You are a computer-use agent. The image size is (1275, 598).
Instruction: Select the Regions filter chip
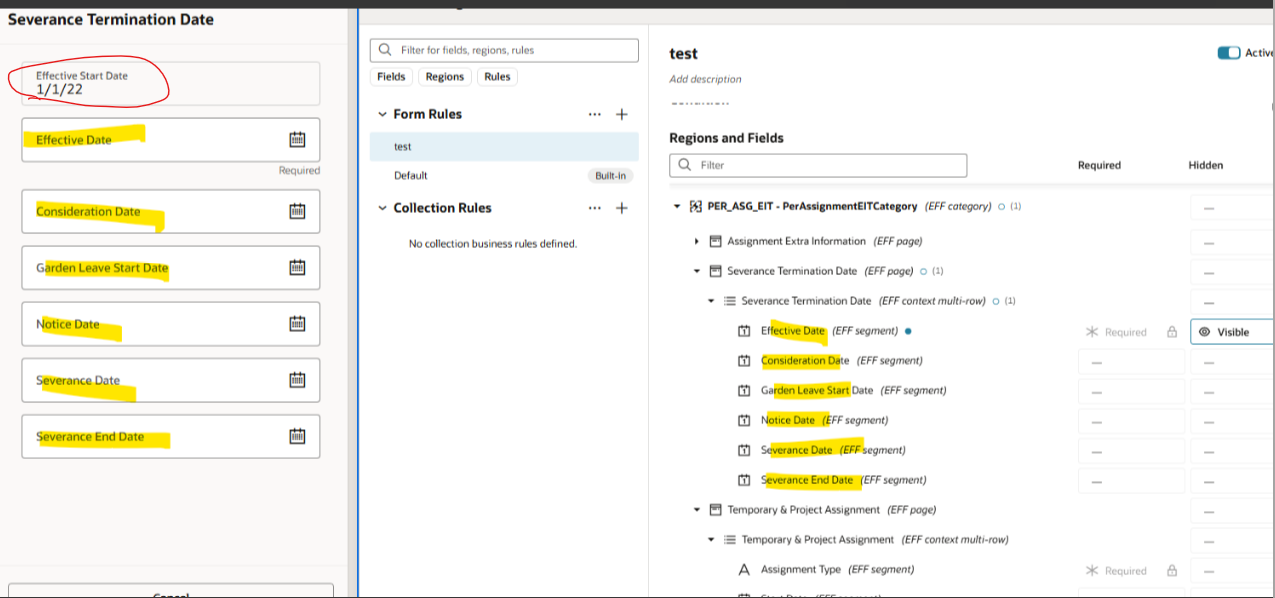[x=445, y=77]
